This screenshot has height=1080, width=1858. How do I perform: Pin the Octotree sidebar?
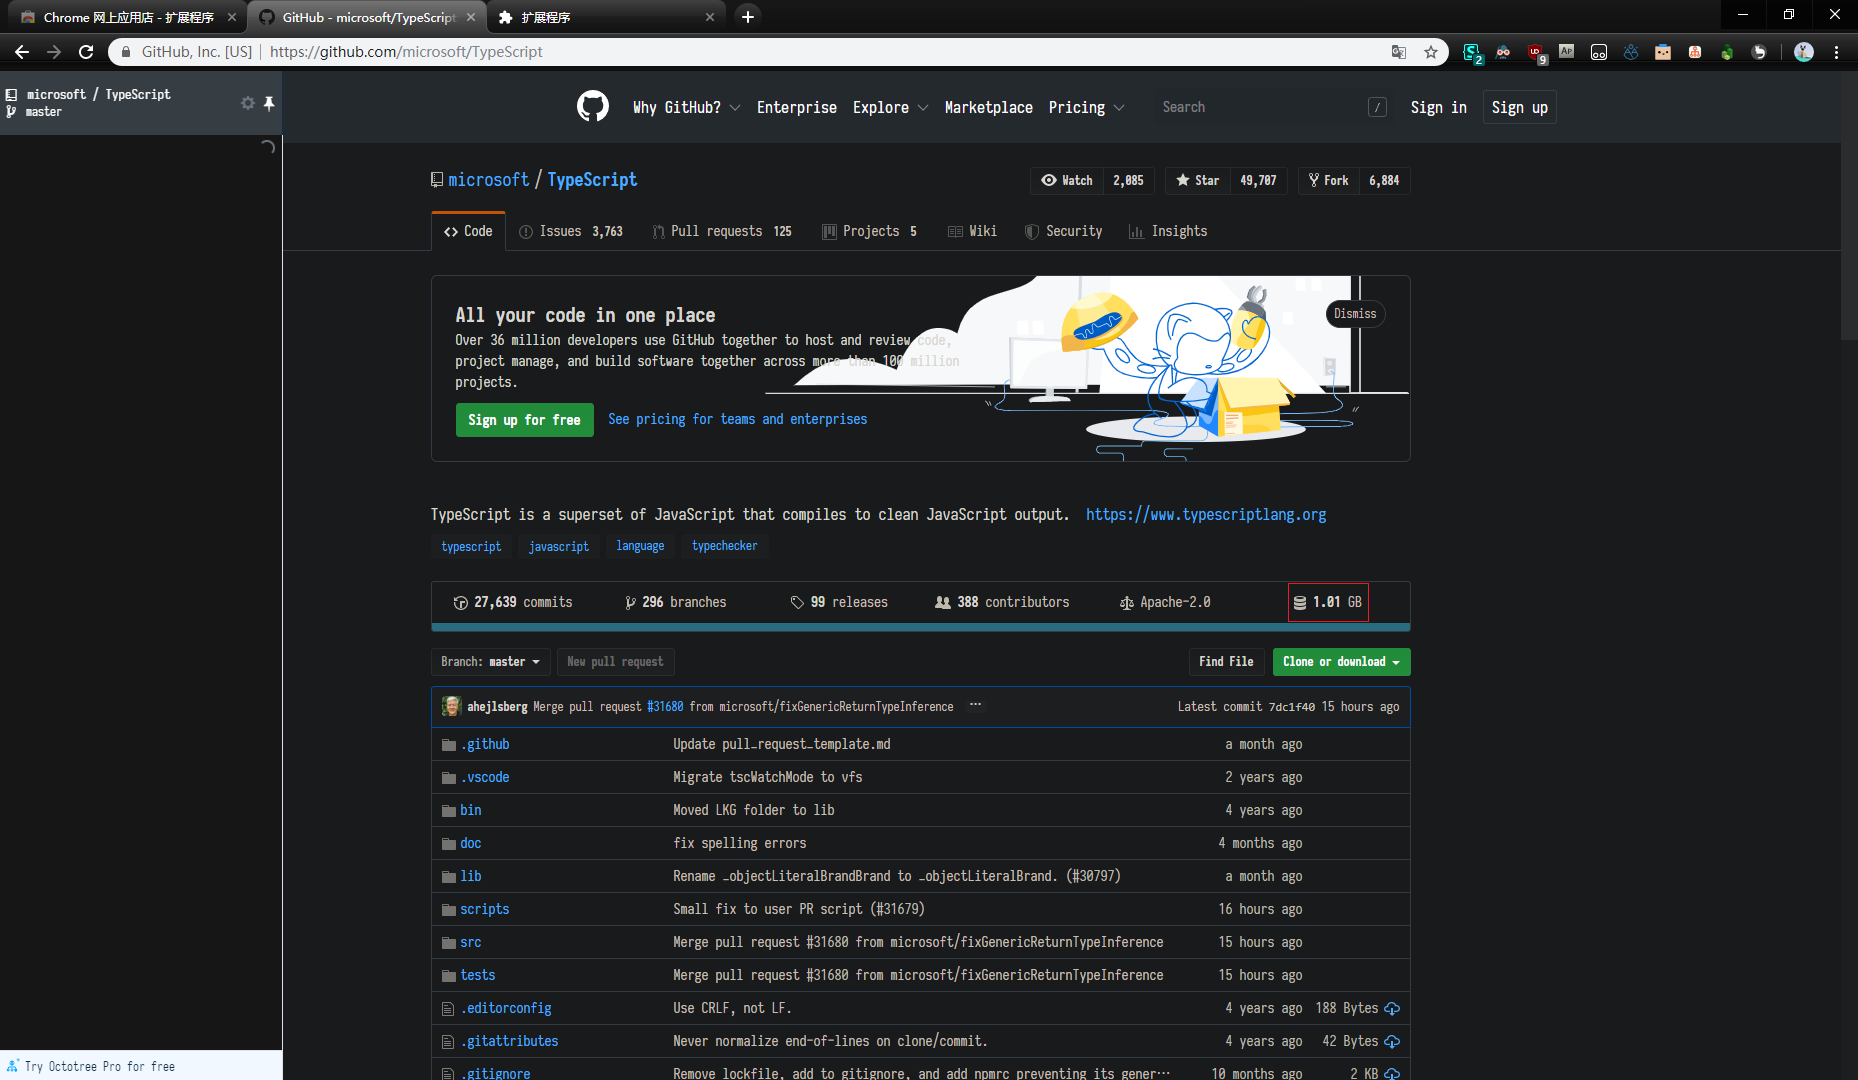(x=269, y=103)
